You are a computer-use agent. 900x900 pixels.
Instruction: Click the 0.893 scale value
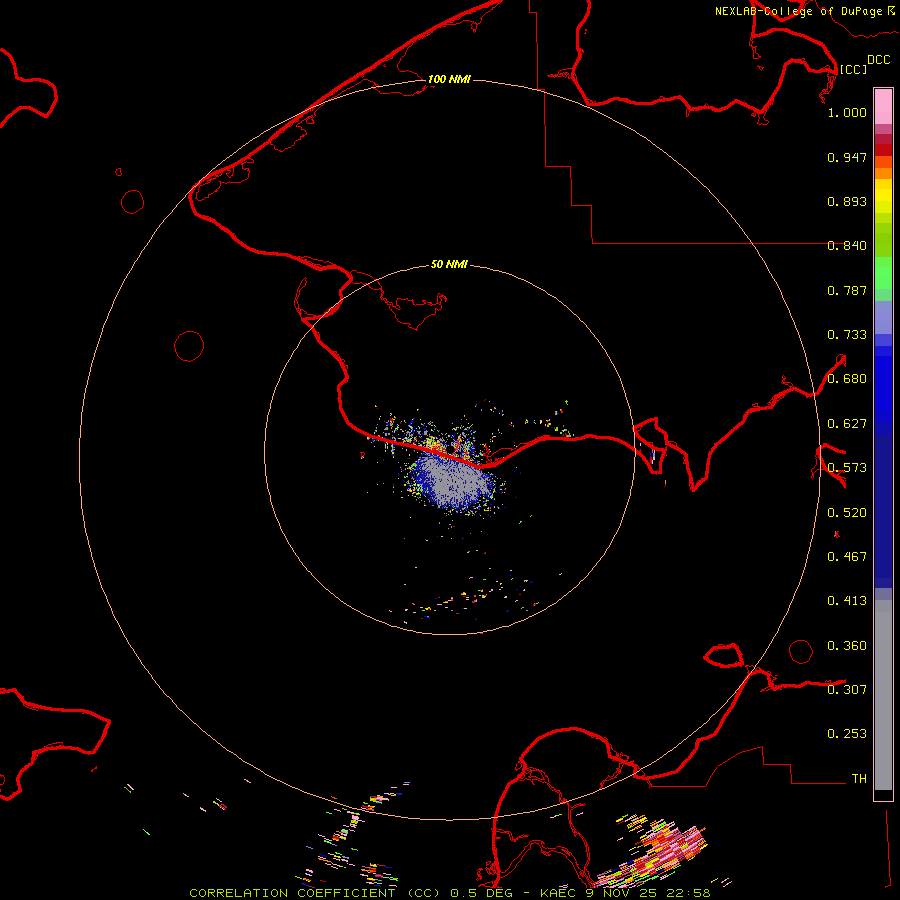(x=847, y=201)
